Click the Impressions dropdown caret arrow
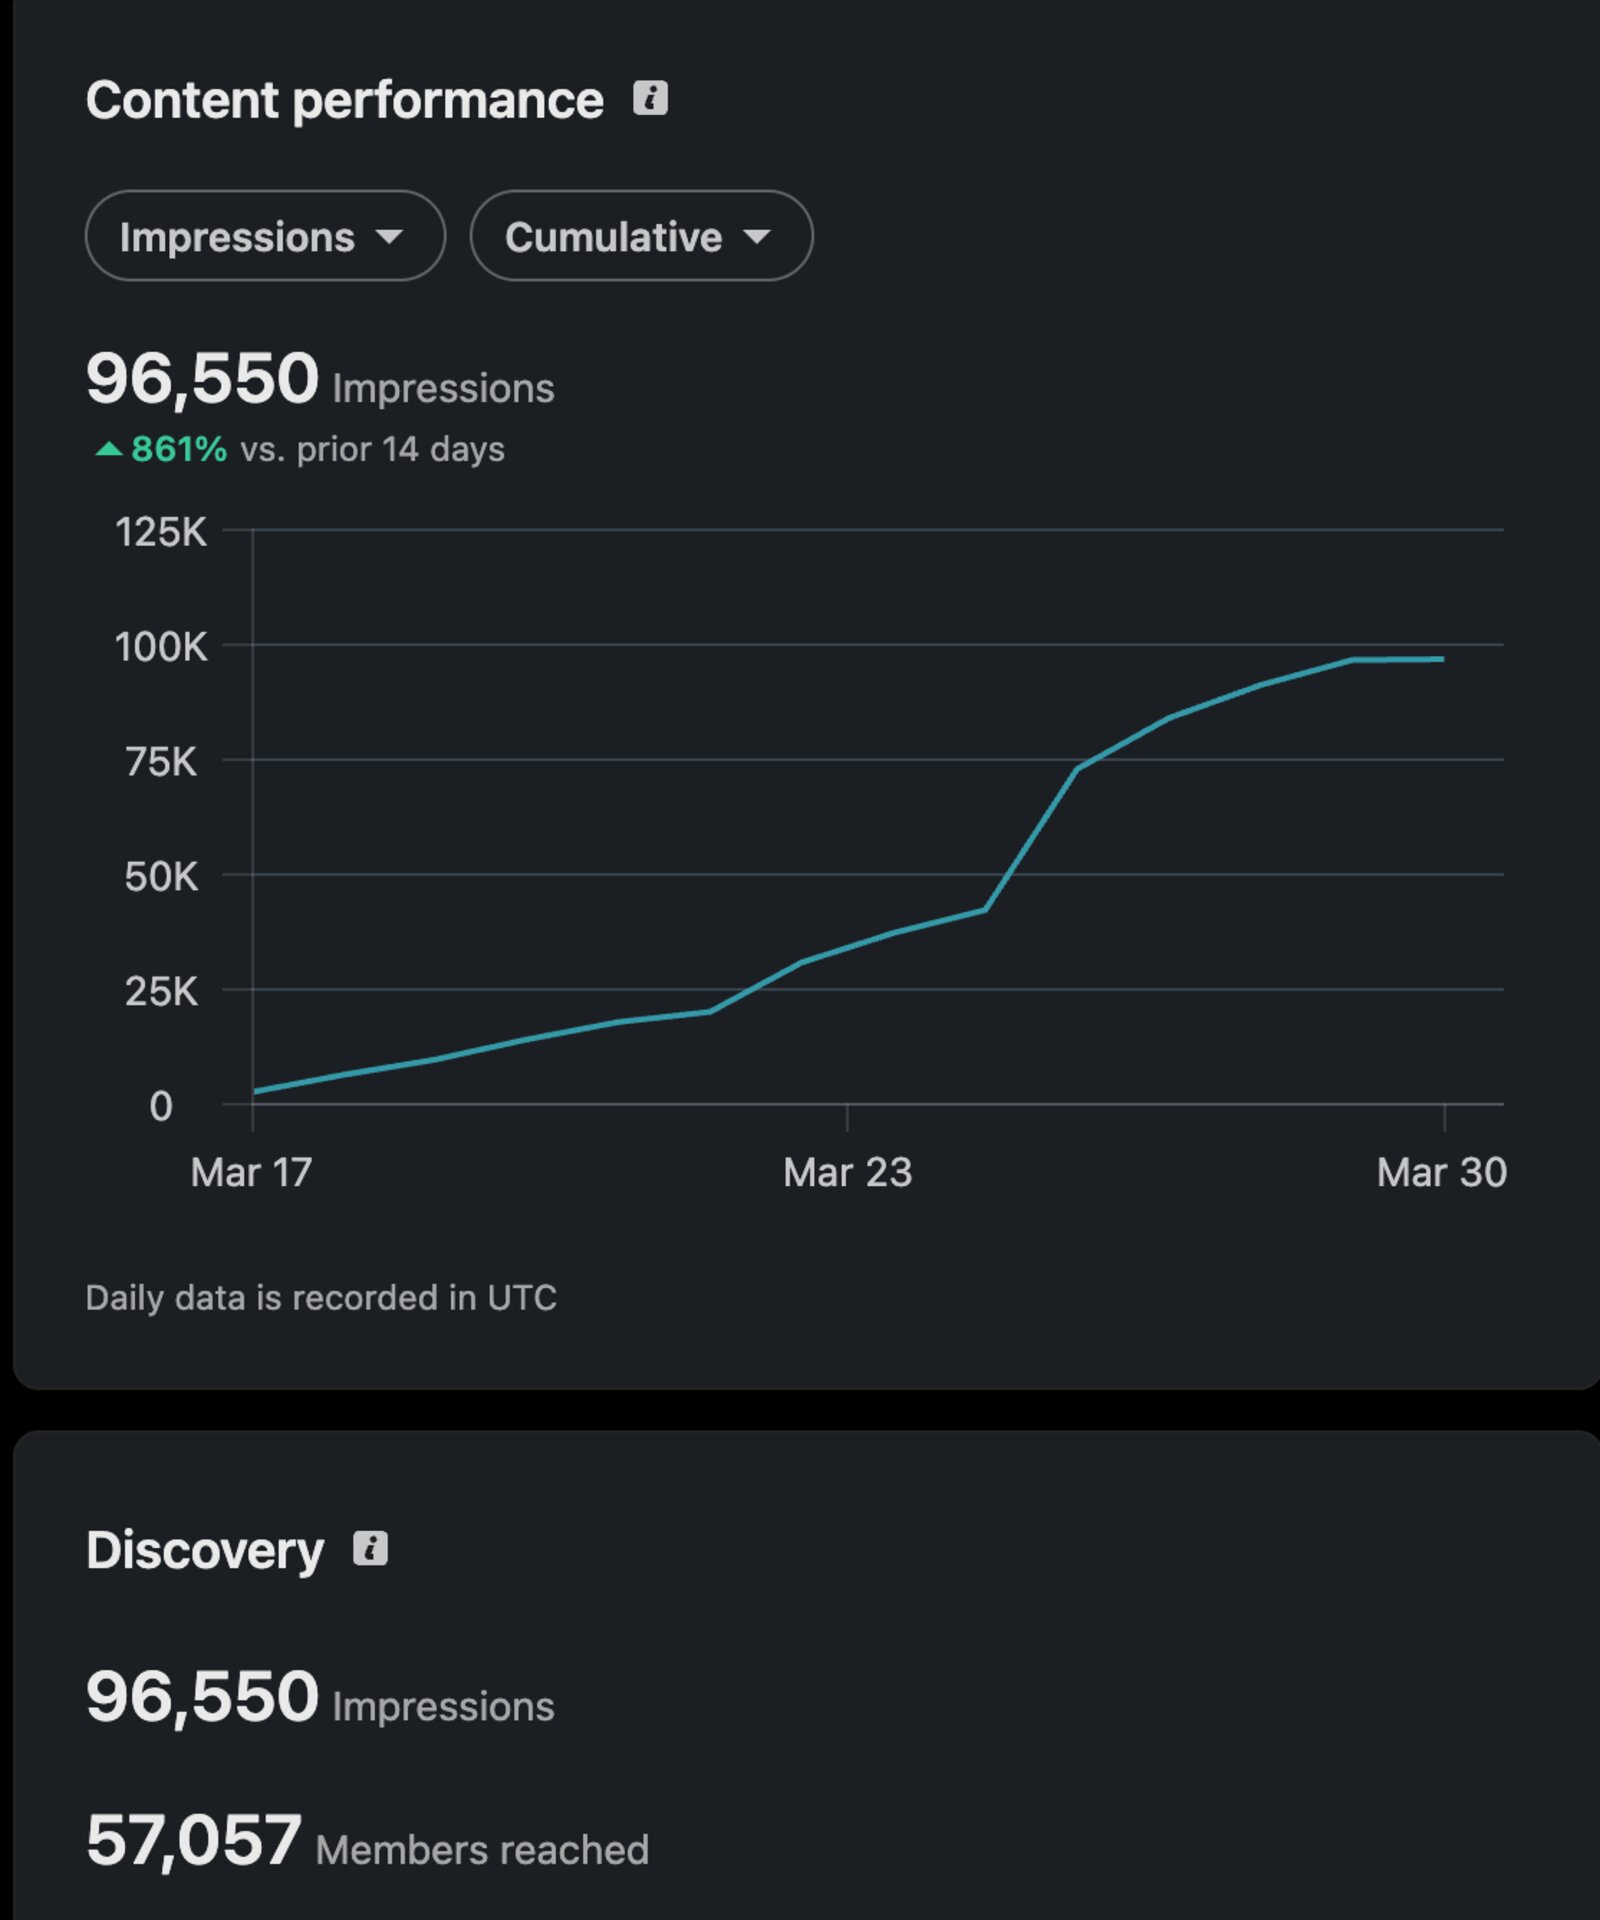Image resolution: width=1600 pixels, height=1920 pixels. tap(389, 237)
